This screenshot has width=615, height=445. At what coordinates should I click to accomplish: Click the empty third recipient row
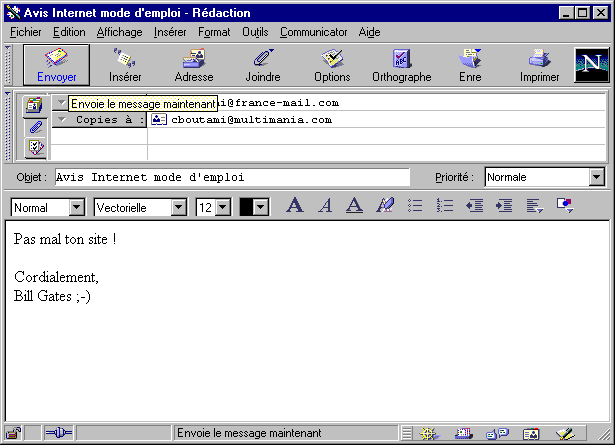(329, 136)
